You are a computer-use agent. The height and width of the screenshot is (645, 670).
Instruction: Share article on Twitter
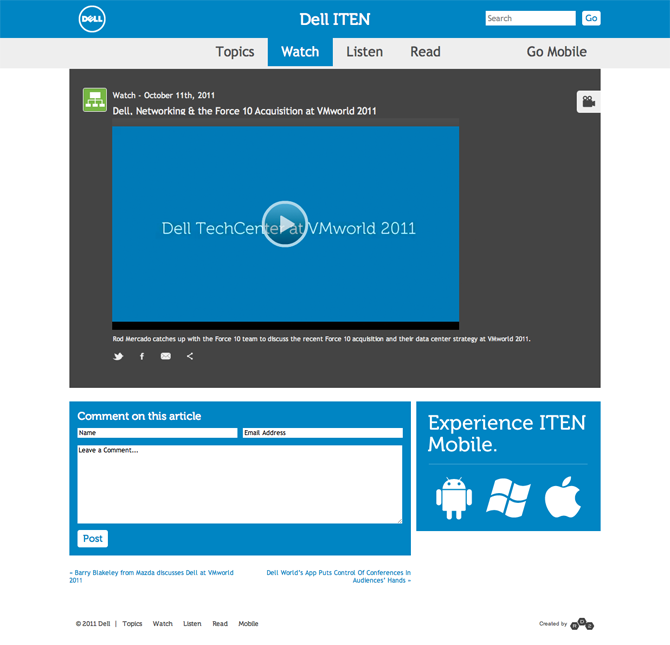pyautogui.click(x=118, y=356)
